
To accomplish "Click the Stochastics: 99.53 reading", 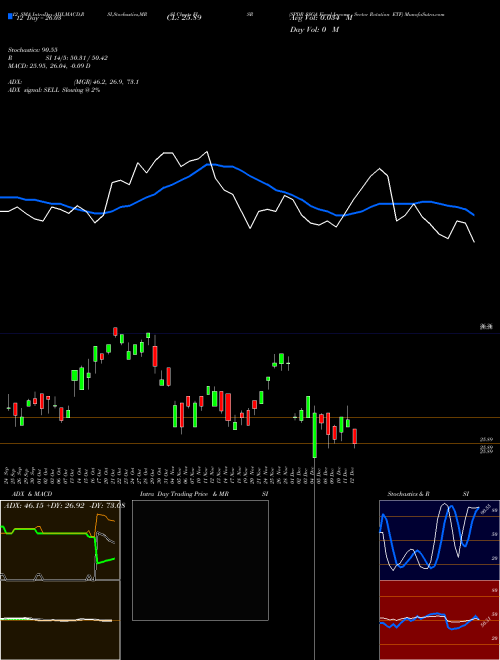I will pos(32,50).
